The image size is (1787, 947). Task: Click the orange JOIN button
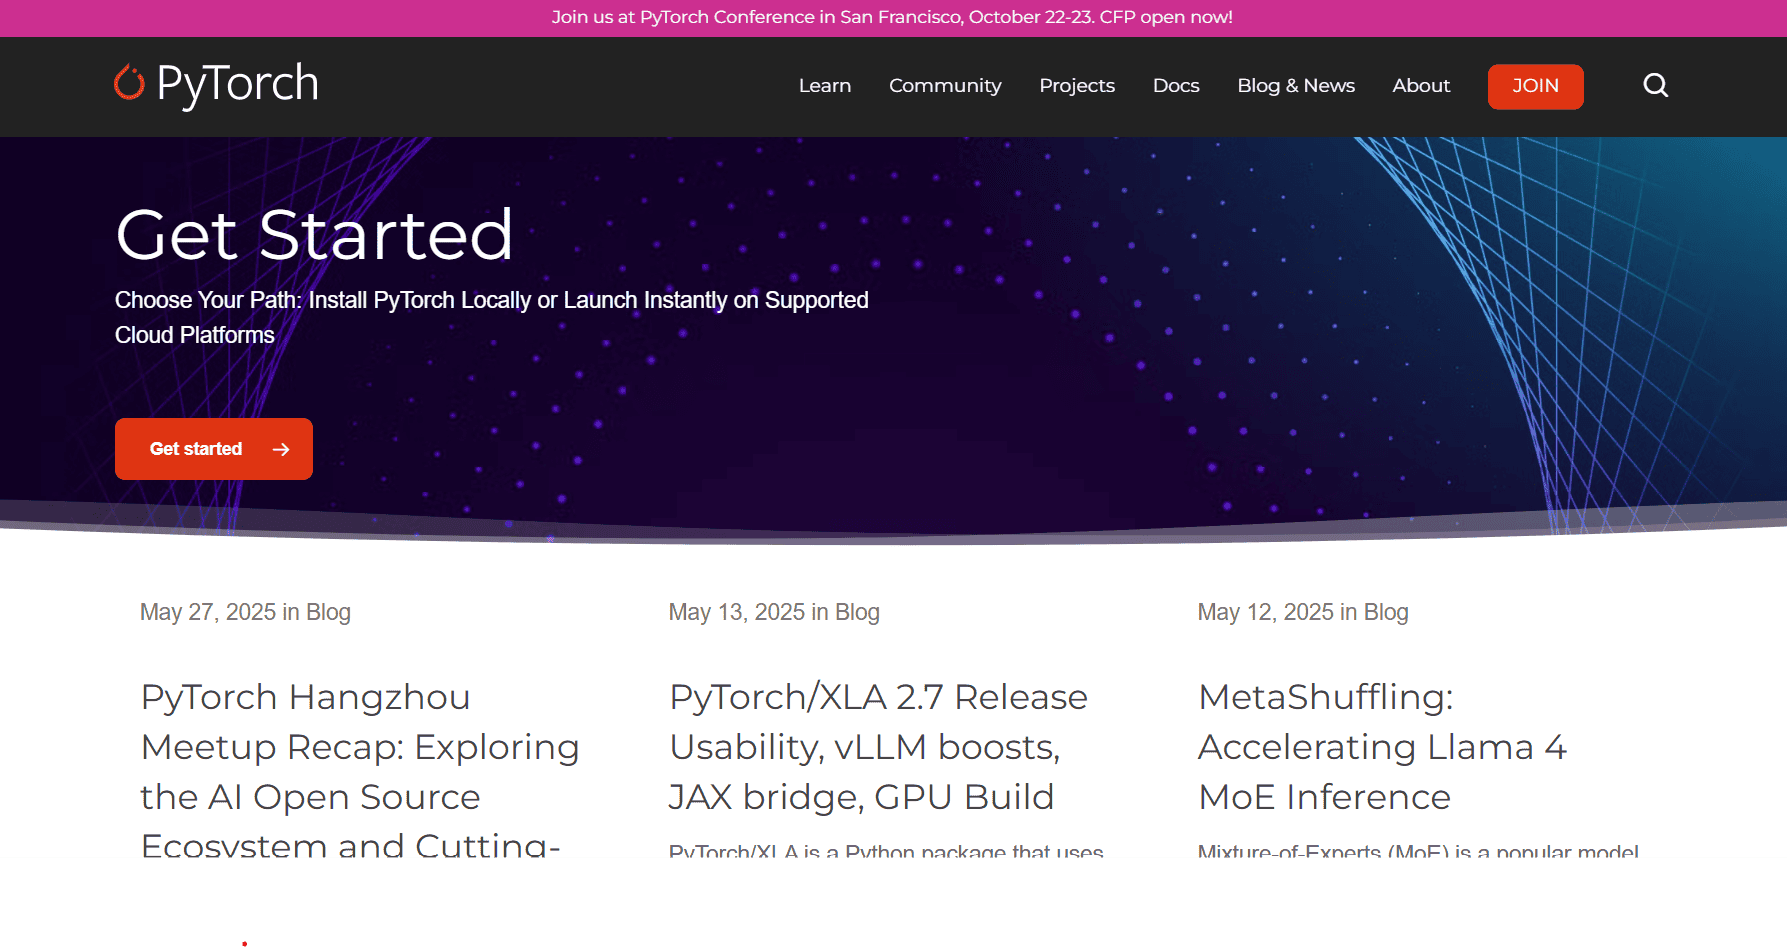click(1535, 86)
